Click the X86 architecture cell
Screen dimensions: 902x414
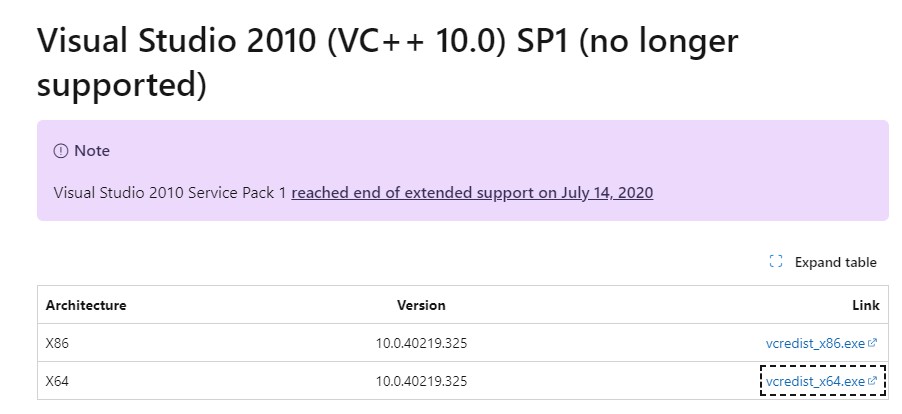click(x=57, y=343)
